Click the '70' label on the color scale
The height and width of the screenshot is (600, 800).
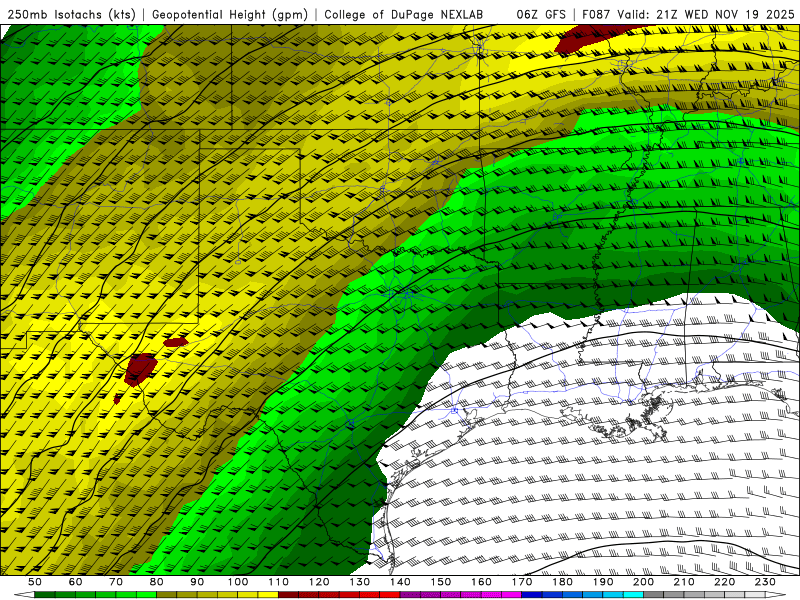[116, 582]
